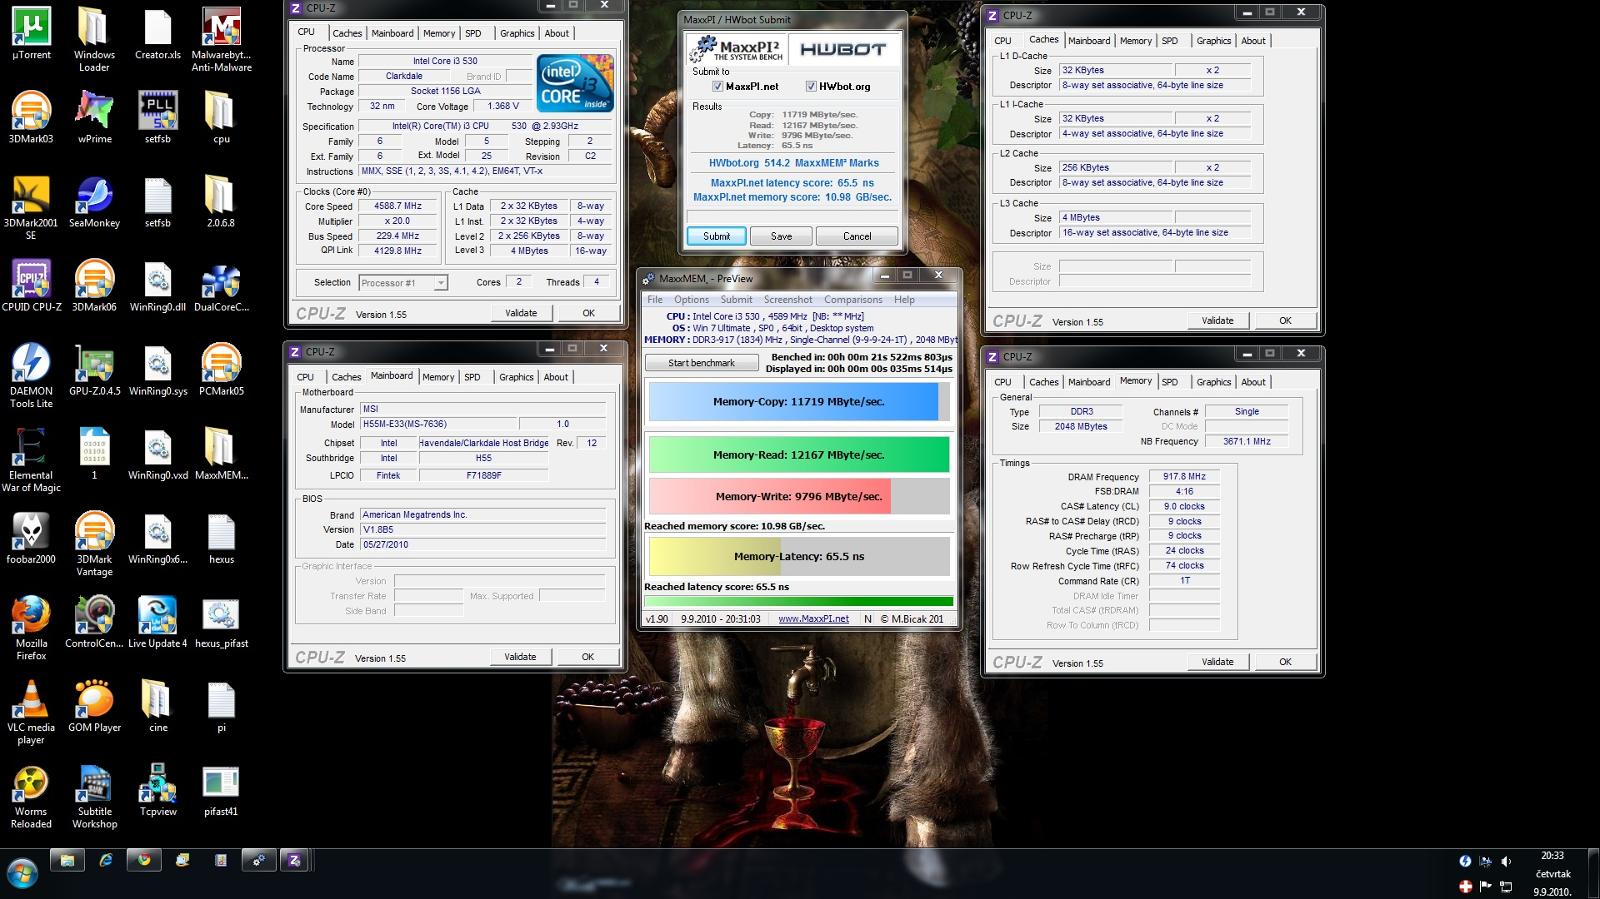Click the L3 Cache 4 MBytes size
This screenshot has height=899, width=1600.
[x=1115, y=218]
